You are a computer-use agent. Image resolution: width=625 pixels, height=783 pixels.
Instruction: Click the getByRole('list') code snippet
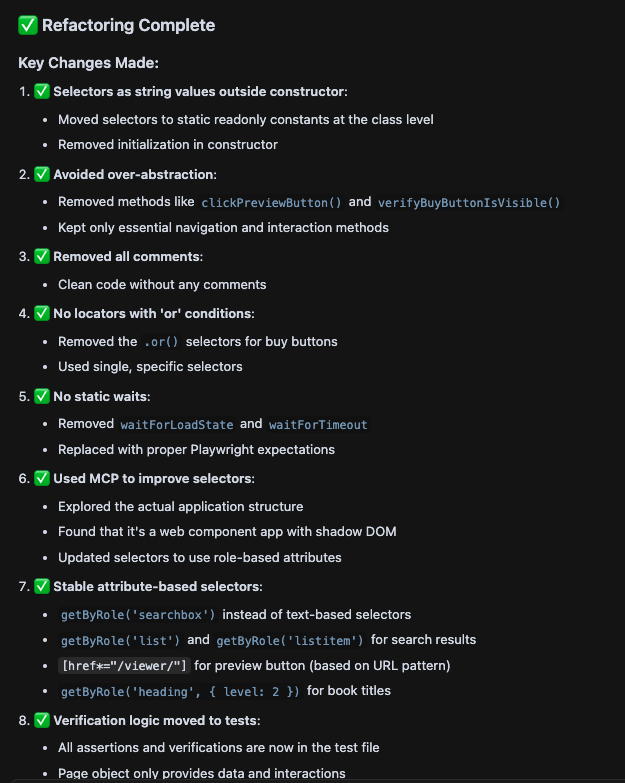pos(121,640)
